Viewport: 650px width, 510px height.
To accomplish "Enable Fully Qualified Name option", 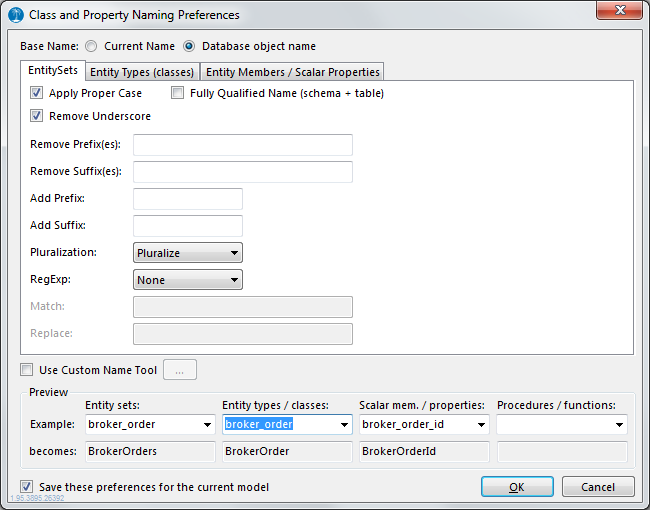I will click(178, 93).
